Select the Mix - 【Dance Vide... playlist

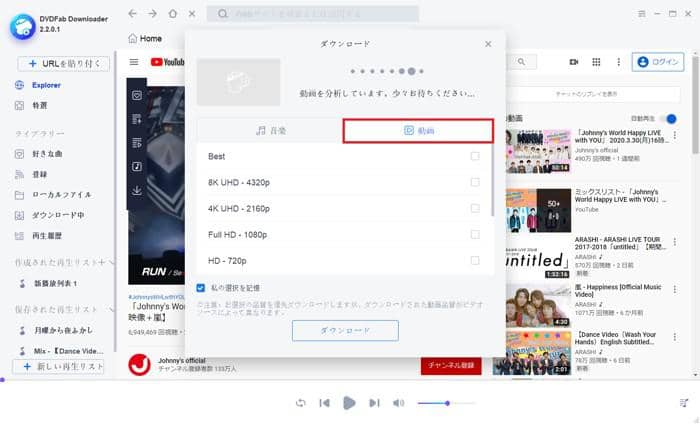(68, 351)
